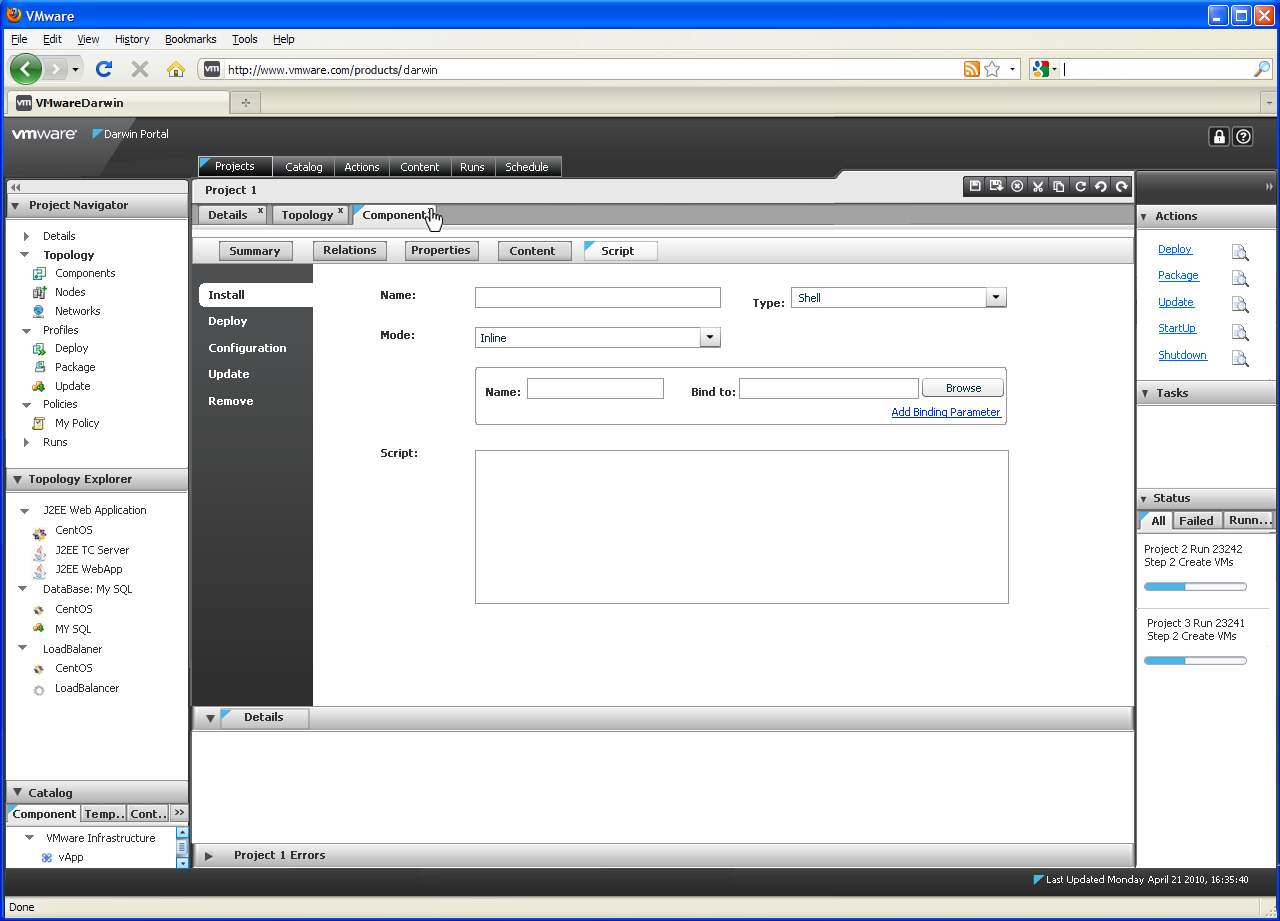1280x921 pixels.
Task: Click the Add Binding Parameter link
Action: 945,412
